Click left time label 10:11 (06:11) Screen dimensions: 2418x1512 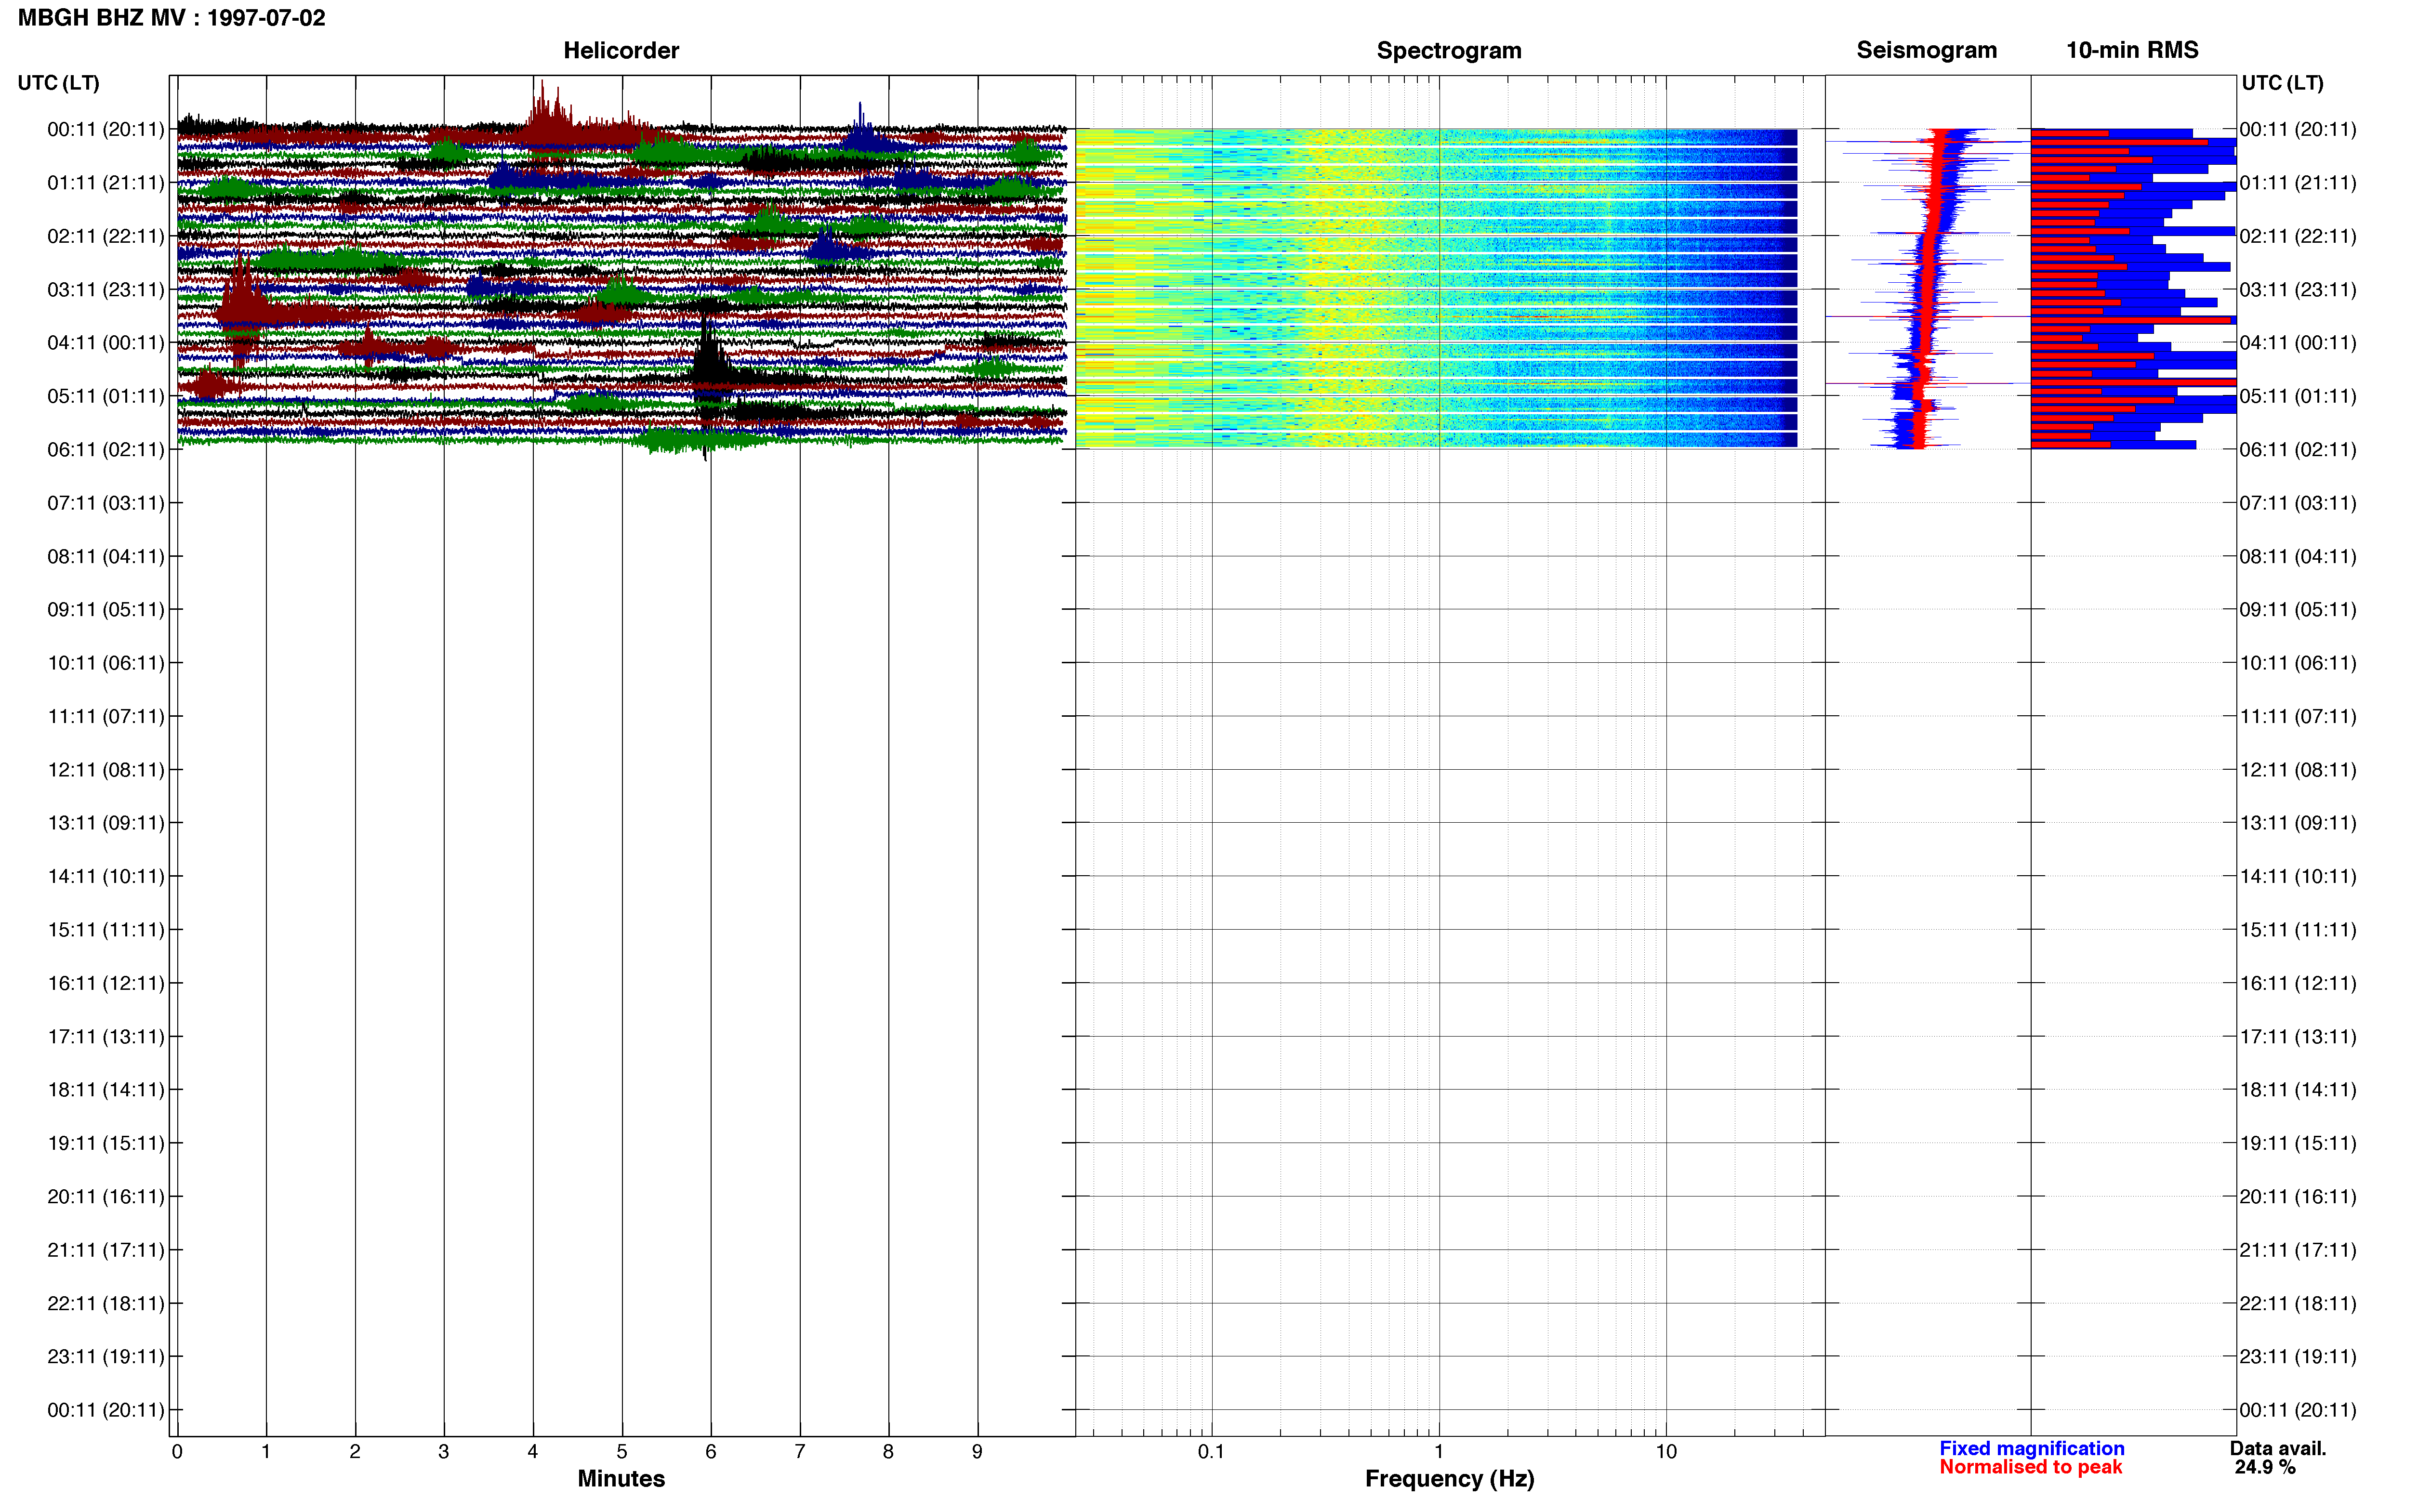click(x=106, y=663)
